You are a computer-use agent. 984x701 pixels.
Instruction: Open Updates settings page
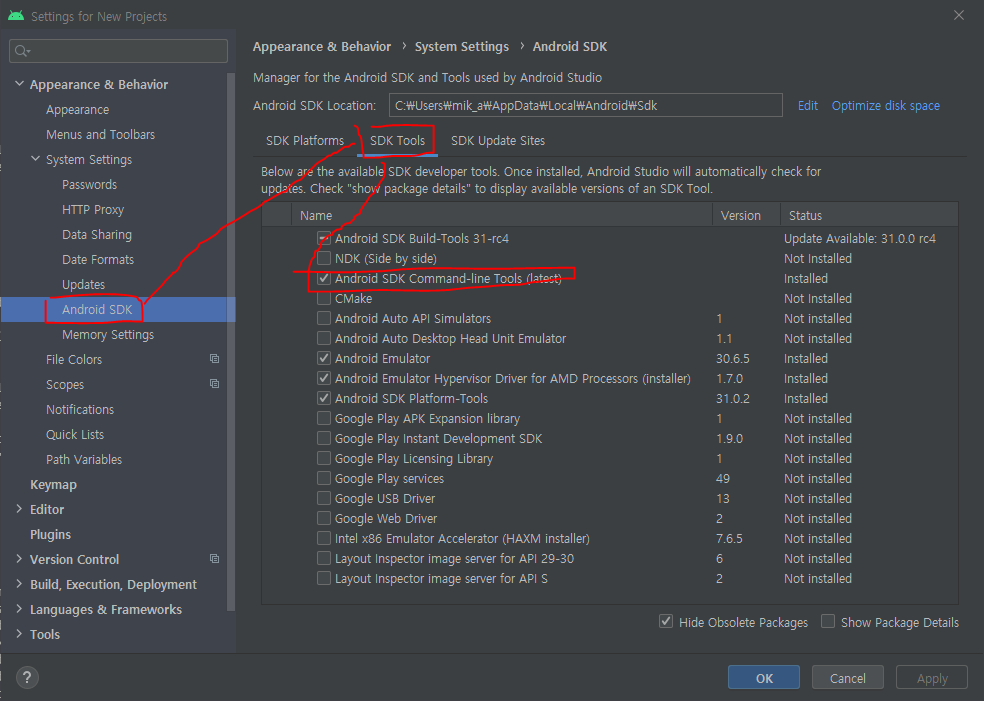(83, 284)
